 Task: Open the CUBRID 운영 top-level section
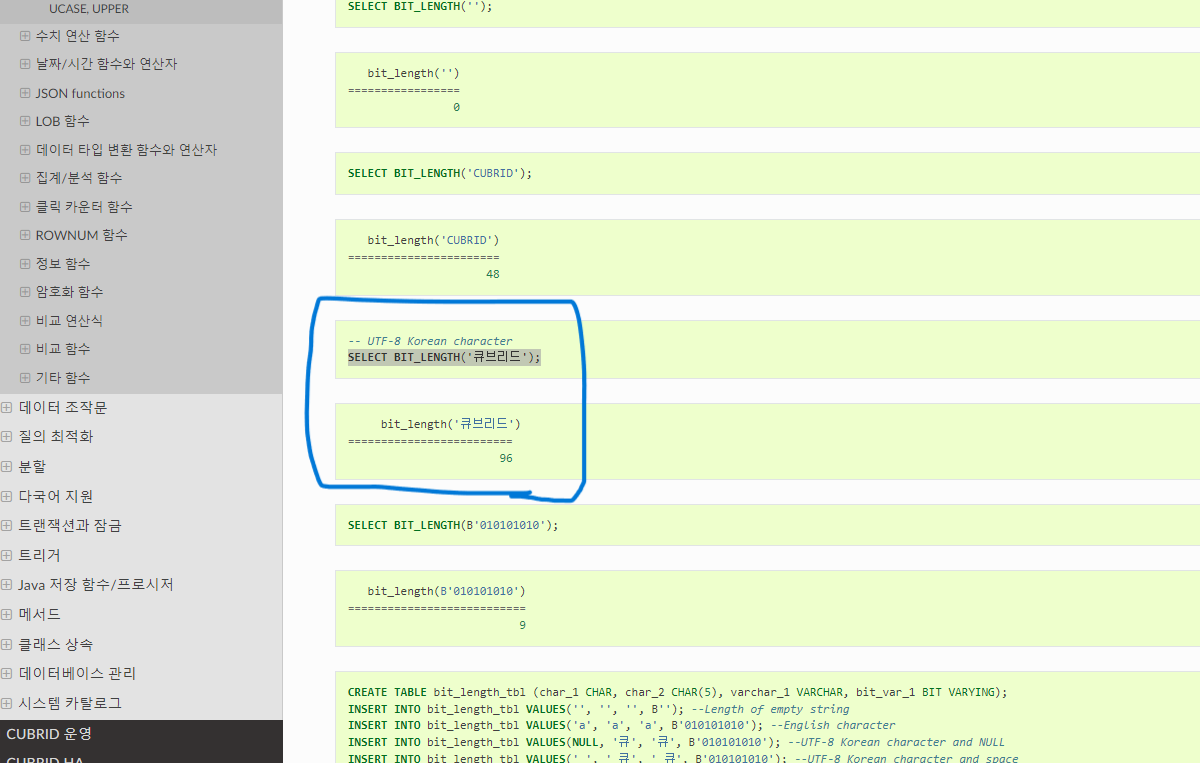49,734
